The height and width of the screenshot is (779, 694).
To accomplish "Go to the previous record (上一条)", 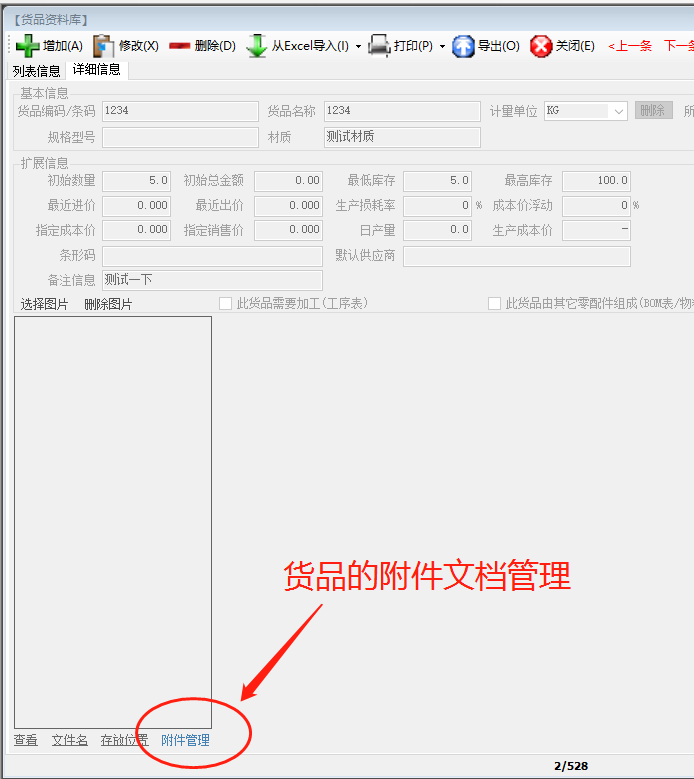I will pos(630,46).
